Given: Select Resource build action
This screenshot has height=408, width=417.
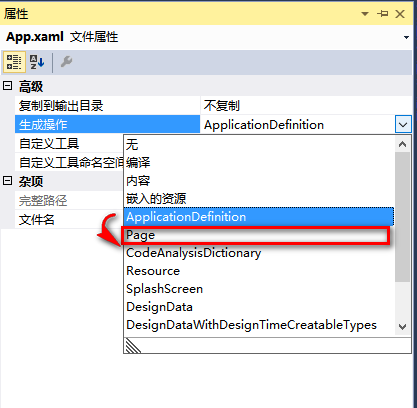Looking at the screenshot, I should tap(259, 271).
